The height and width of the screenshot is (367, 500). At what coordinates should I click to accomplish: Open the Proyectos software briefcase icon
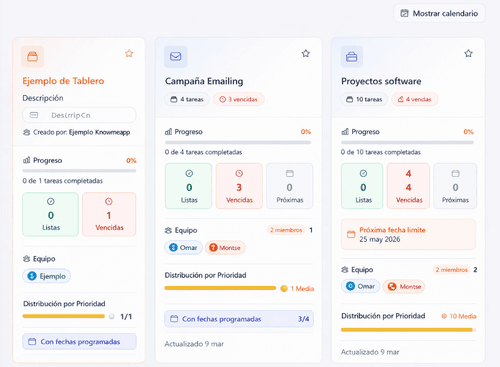pos(351,57)
